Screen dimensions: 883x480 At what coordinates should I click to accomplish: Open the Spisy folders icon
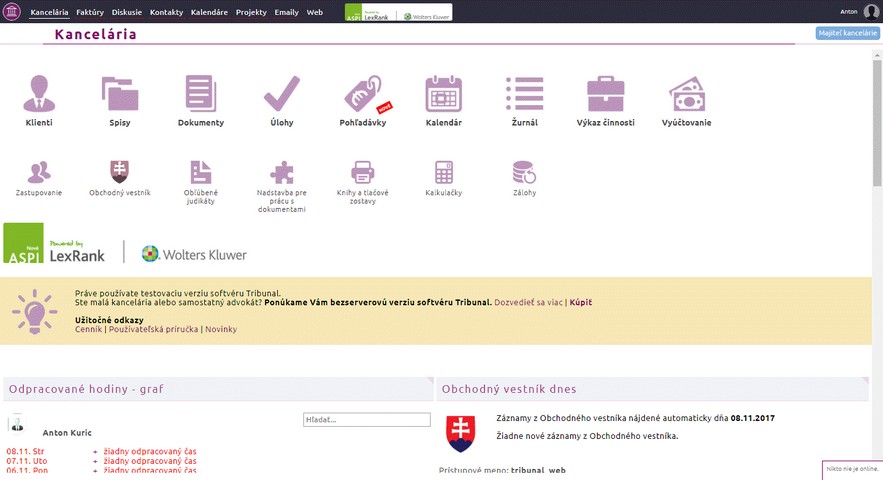[x=120, y=94]
